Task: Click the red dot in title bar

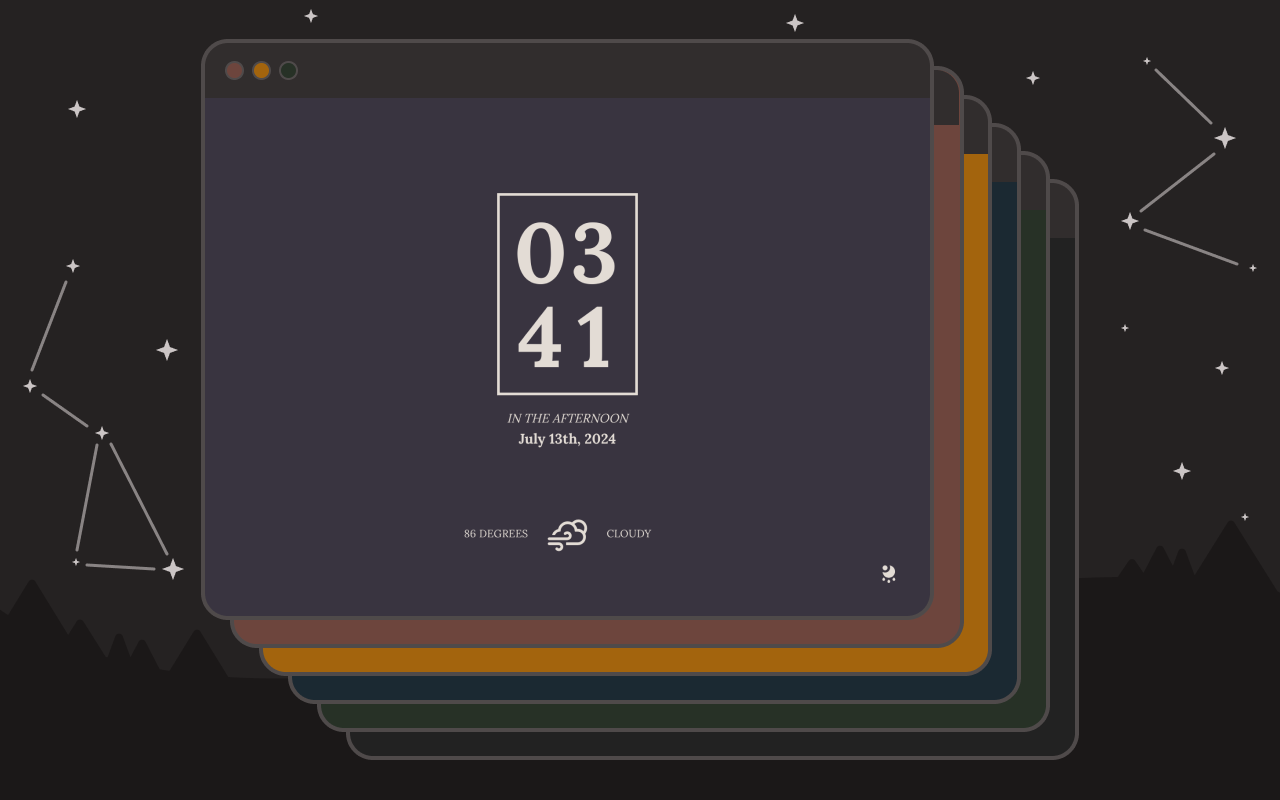Action: tap(235, 70)
